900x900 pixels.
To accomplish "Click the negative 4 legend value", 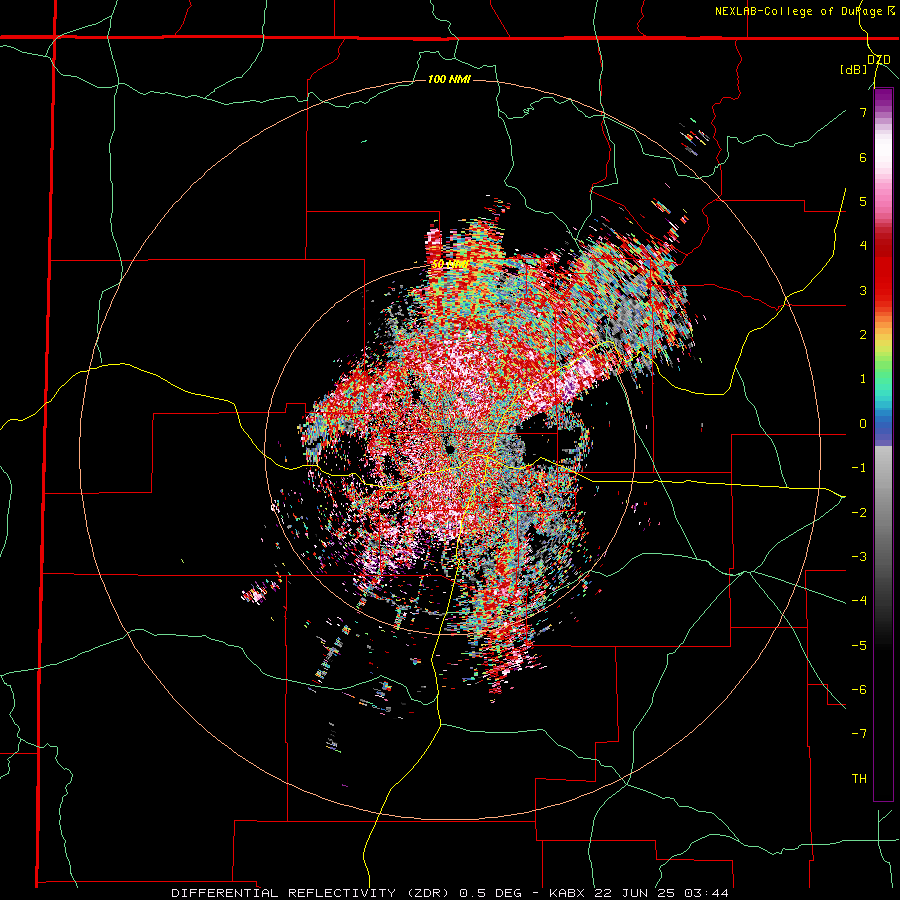I will (859, 600).
